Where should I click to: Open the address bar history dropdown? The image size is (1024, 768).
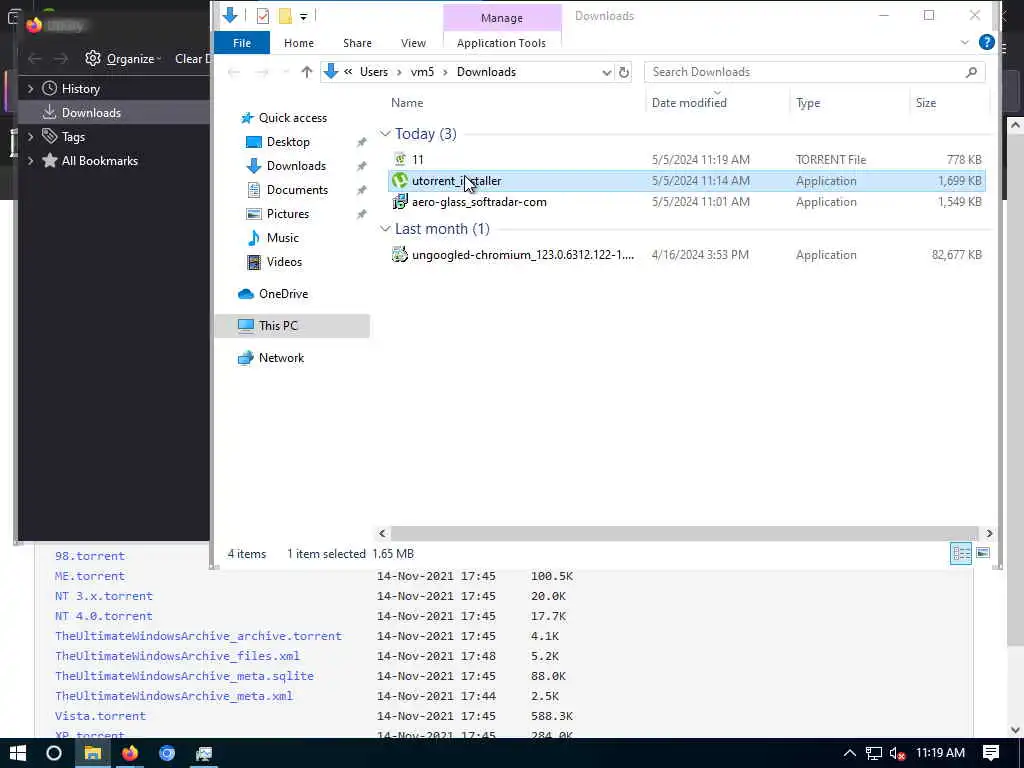click(x=606, y=72)
